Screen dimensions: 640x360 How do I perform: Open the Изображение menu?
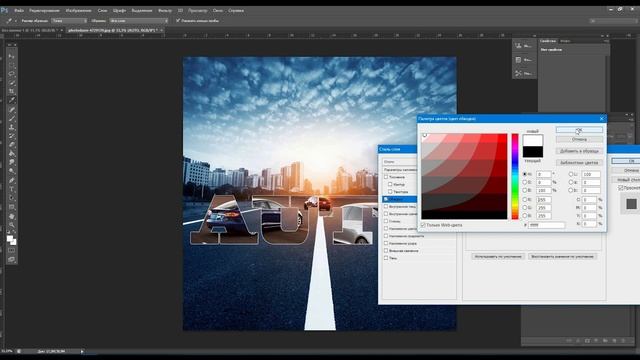[78, 11]
